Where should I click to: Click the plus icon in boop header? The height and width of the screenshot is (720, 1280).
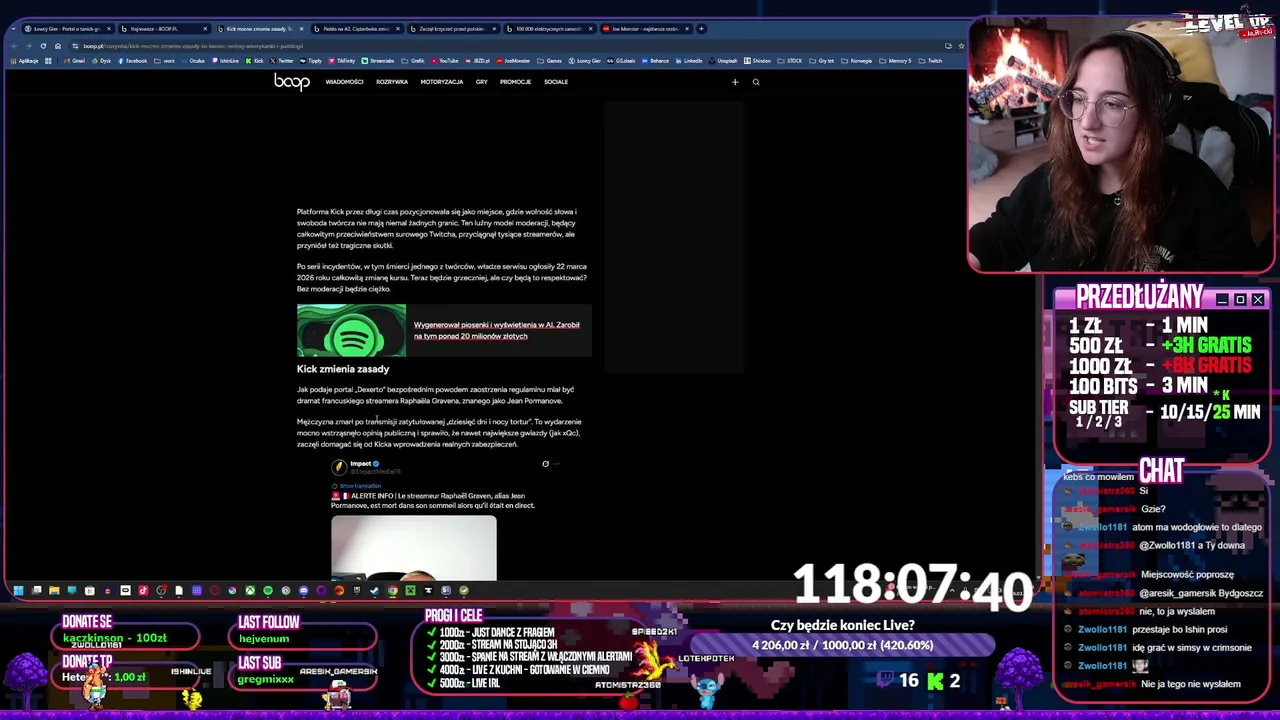735,82
